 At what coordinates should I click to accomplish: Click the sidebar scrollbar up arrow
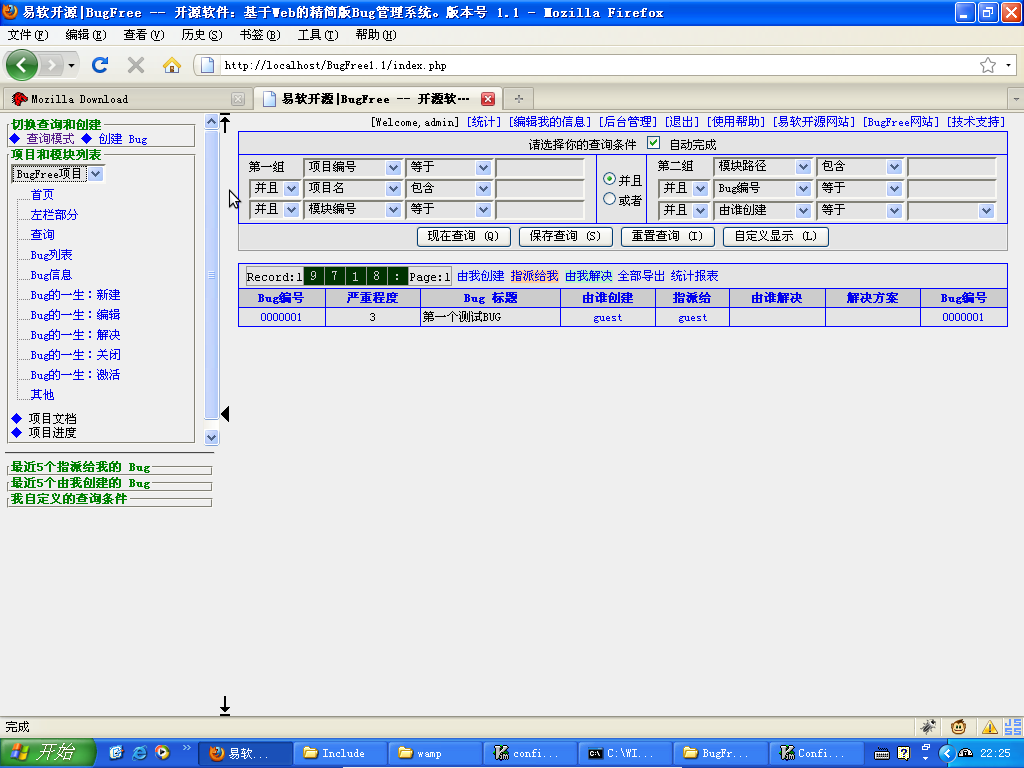point(211,121)
